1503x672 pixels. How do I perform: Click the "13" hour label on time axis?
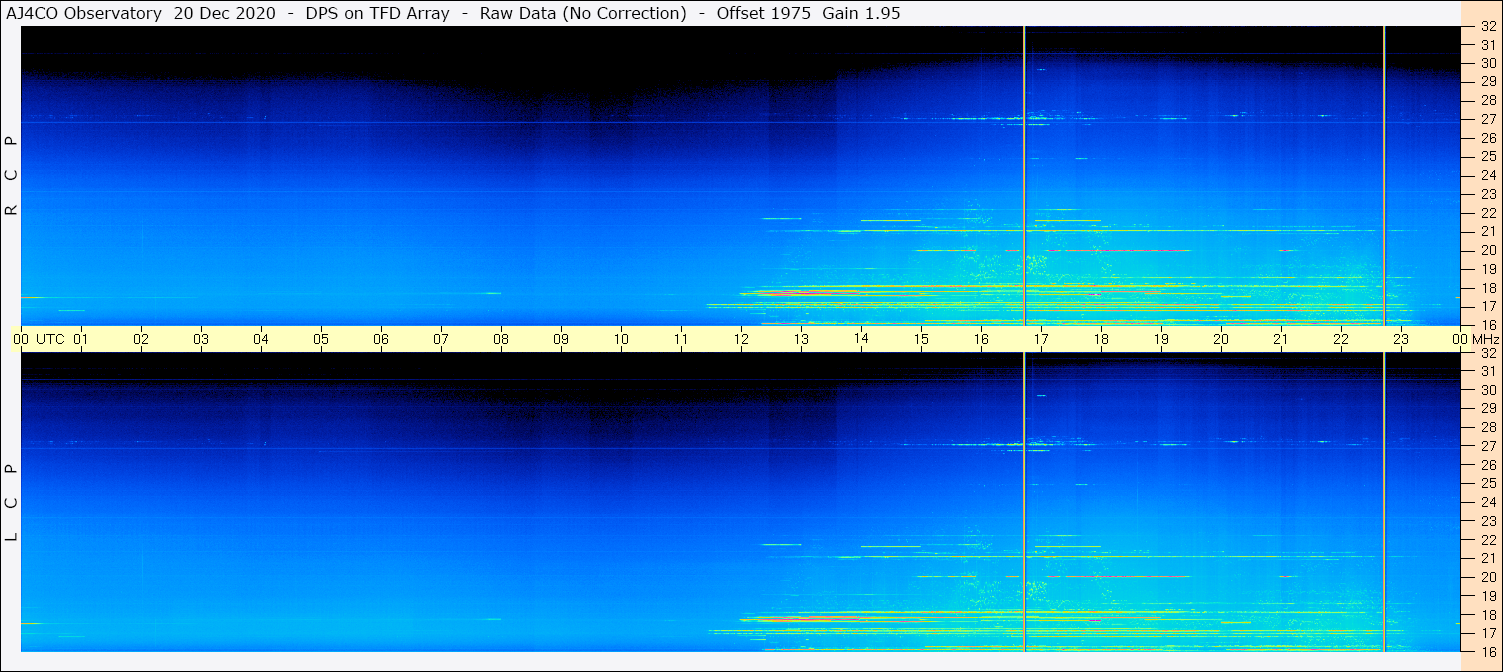coord(801,339)
